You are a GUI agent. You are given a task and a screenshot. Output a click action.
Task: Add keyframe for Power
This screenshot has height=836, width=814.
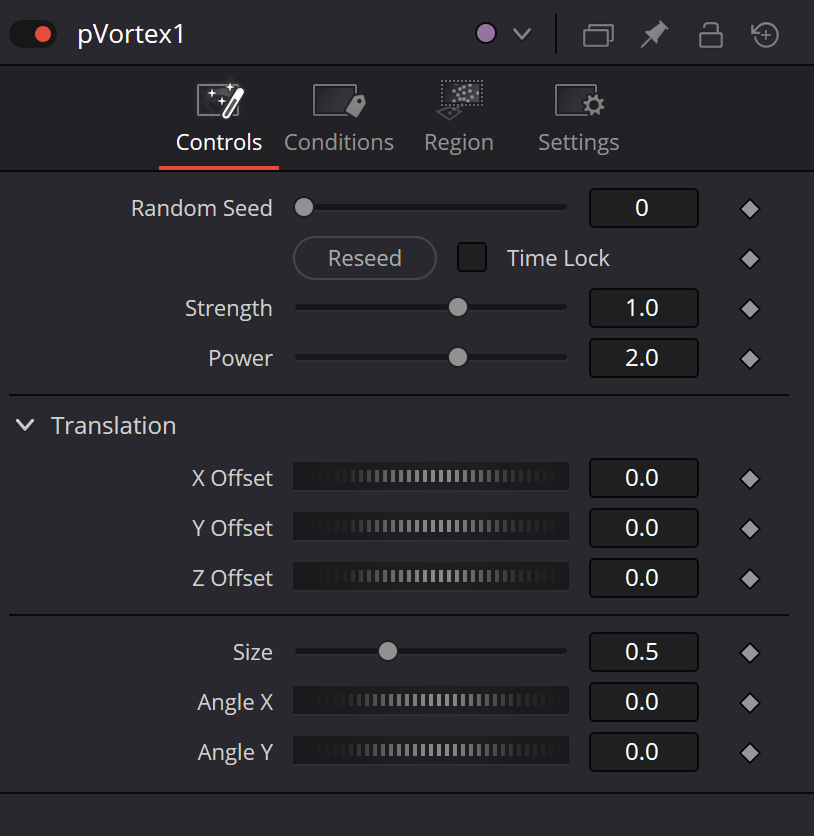[x=749, y=359]
